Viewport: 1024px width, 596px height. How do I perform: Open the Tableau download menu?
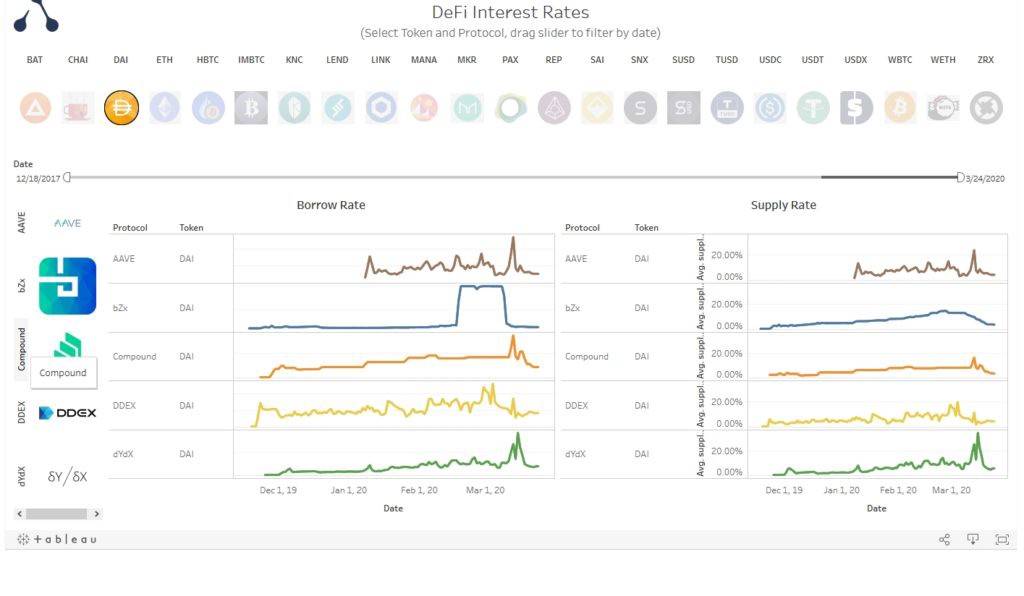pyautogui.click(x=973, y=539)
